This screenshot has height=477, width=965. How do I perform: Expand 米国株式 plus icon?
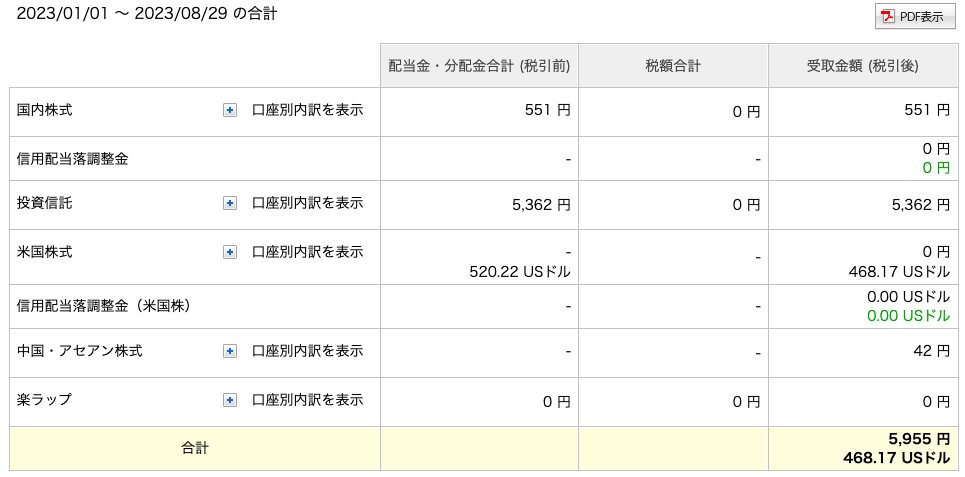tap(230, 252)
